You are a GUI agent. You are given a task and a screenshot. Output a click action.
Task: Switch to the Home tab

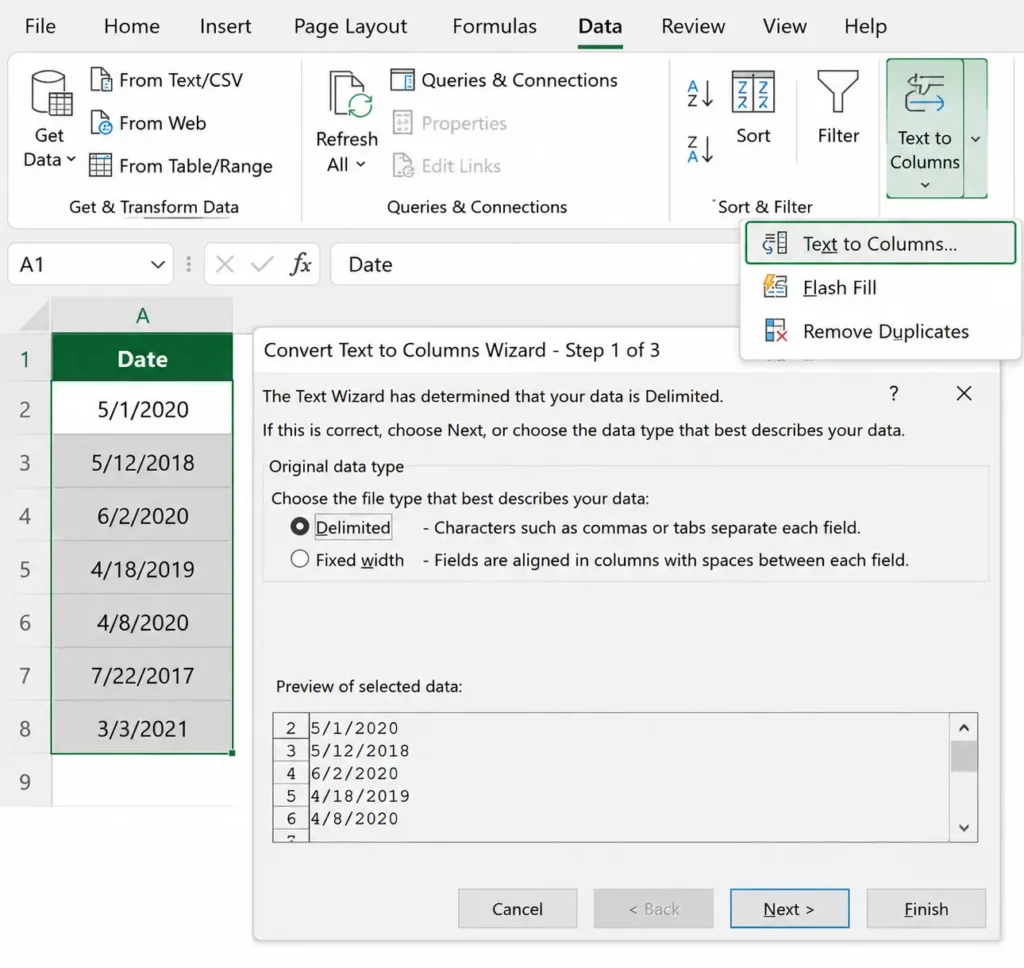[x=132, y=26]
